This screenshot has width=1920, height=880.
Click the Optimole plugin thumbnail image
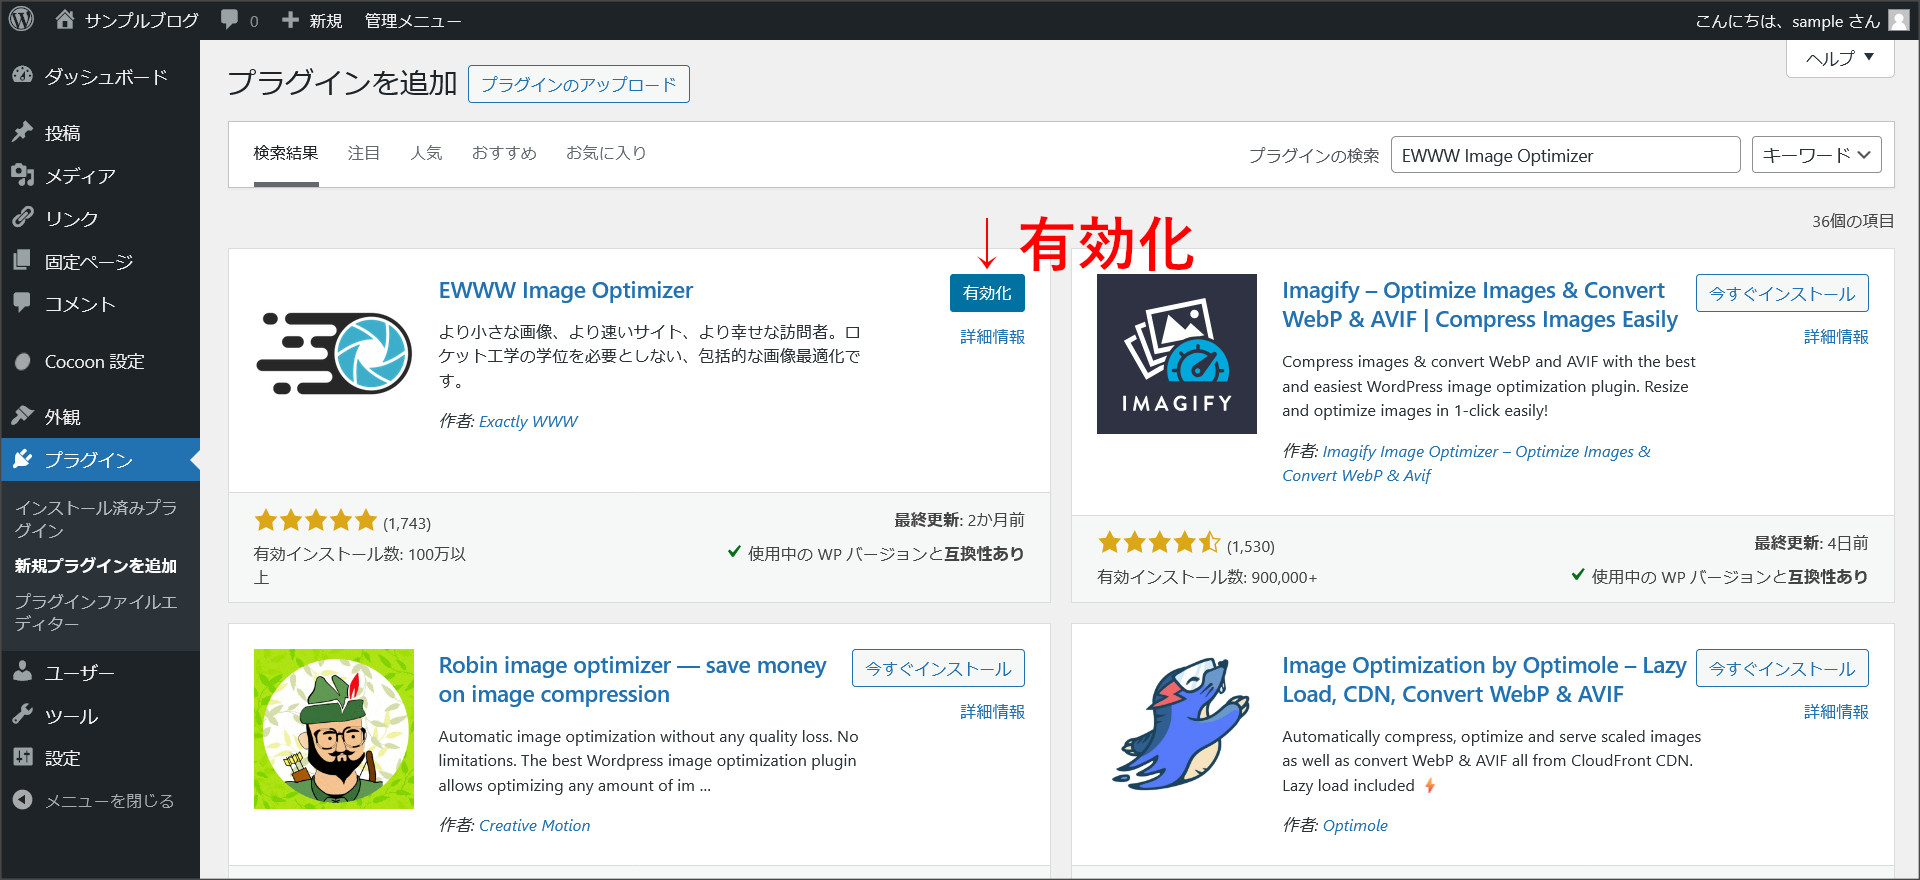coord(1177,729)
